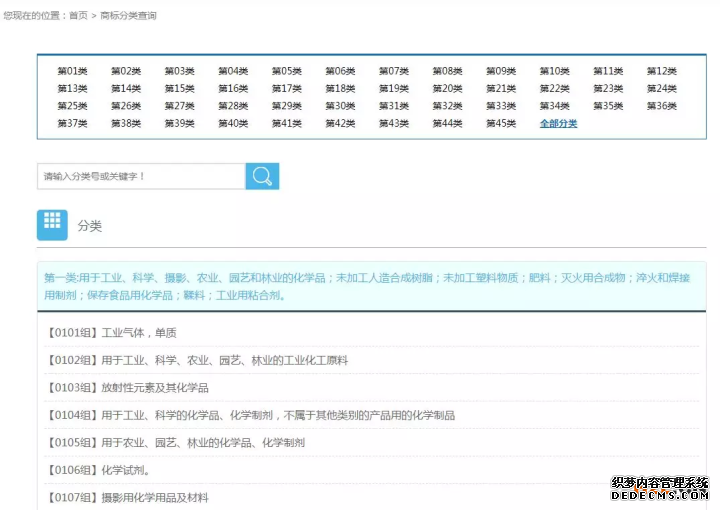This screenshot has width=720, height=510.
Task: Select 第12类 category link
Action: point(661,71)
